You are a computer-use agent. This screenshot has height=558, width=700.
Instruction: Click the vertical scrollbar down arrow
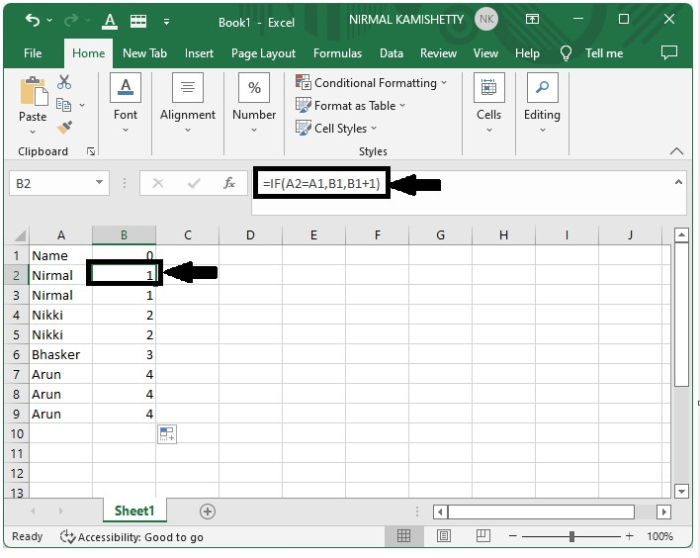[x=681, y=491]
